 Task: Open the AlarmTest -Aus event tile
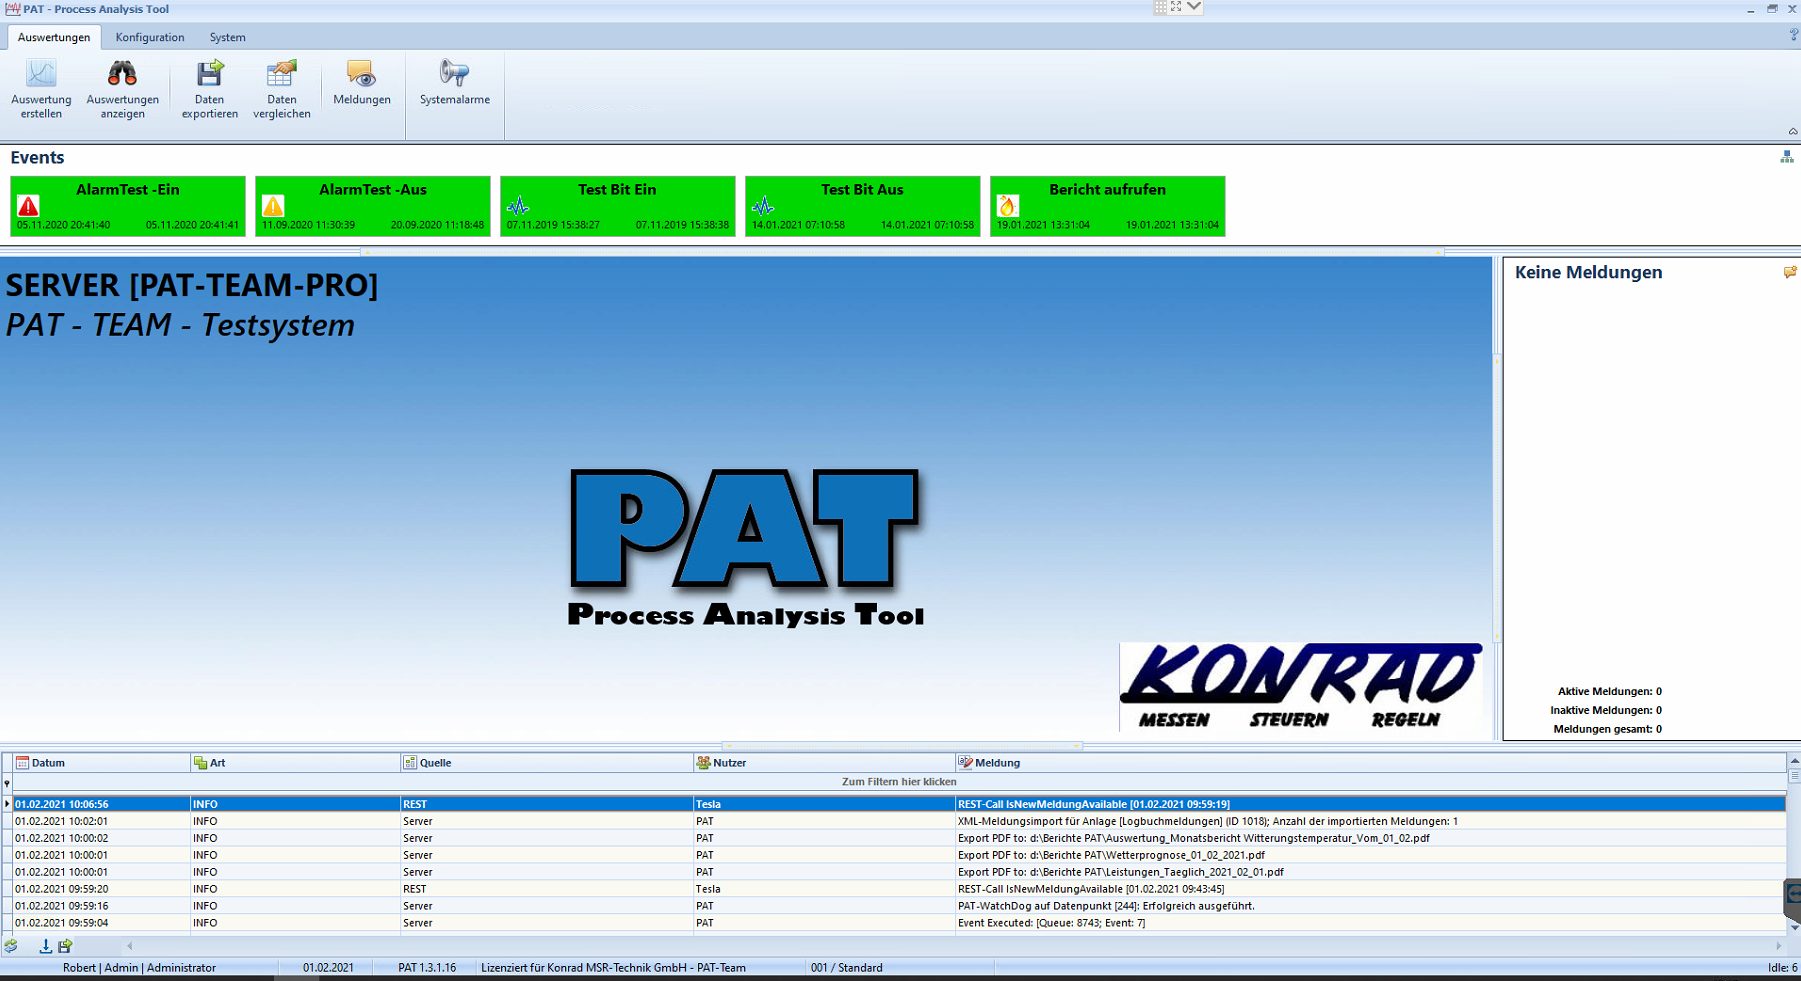click(x=373, y=206)
